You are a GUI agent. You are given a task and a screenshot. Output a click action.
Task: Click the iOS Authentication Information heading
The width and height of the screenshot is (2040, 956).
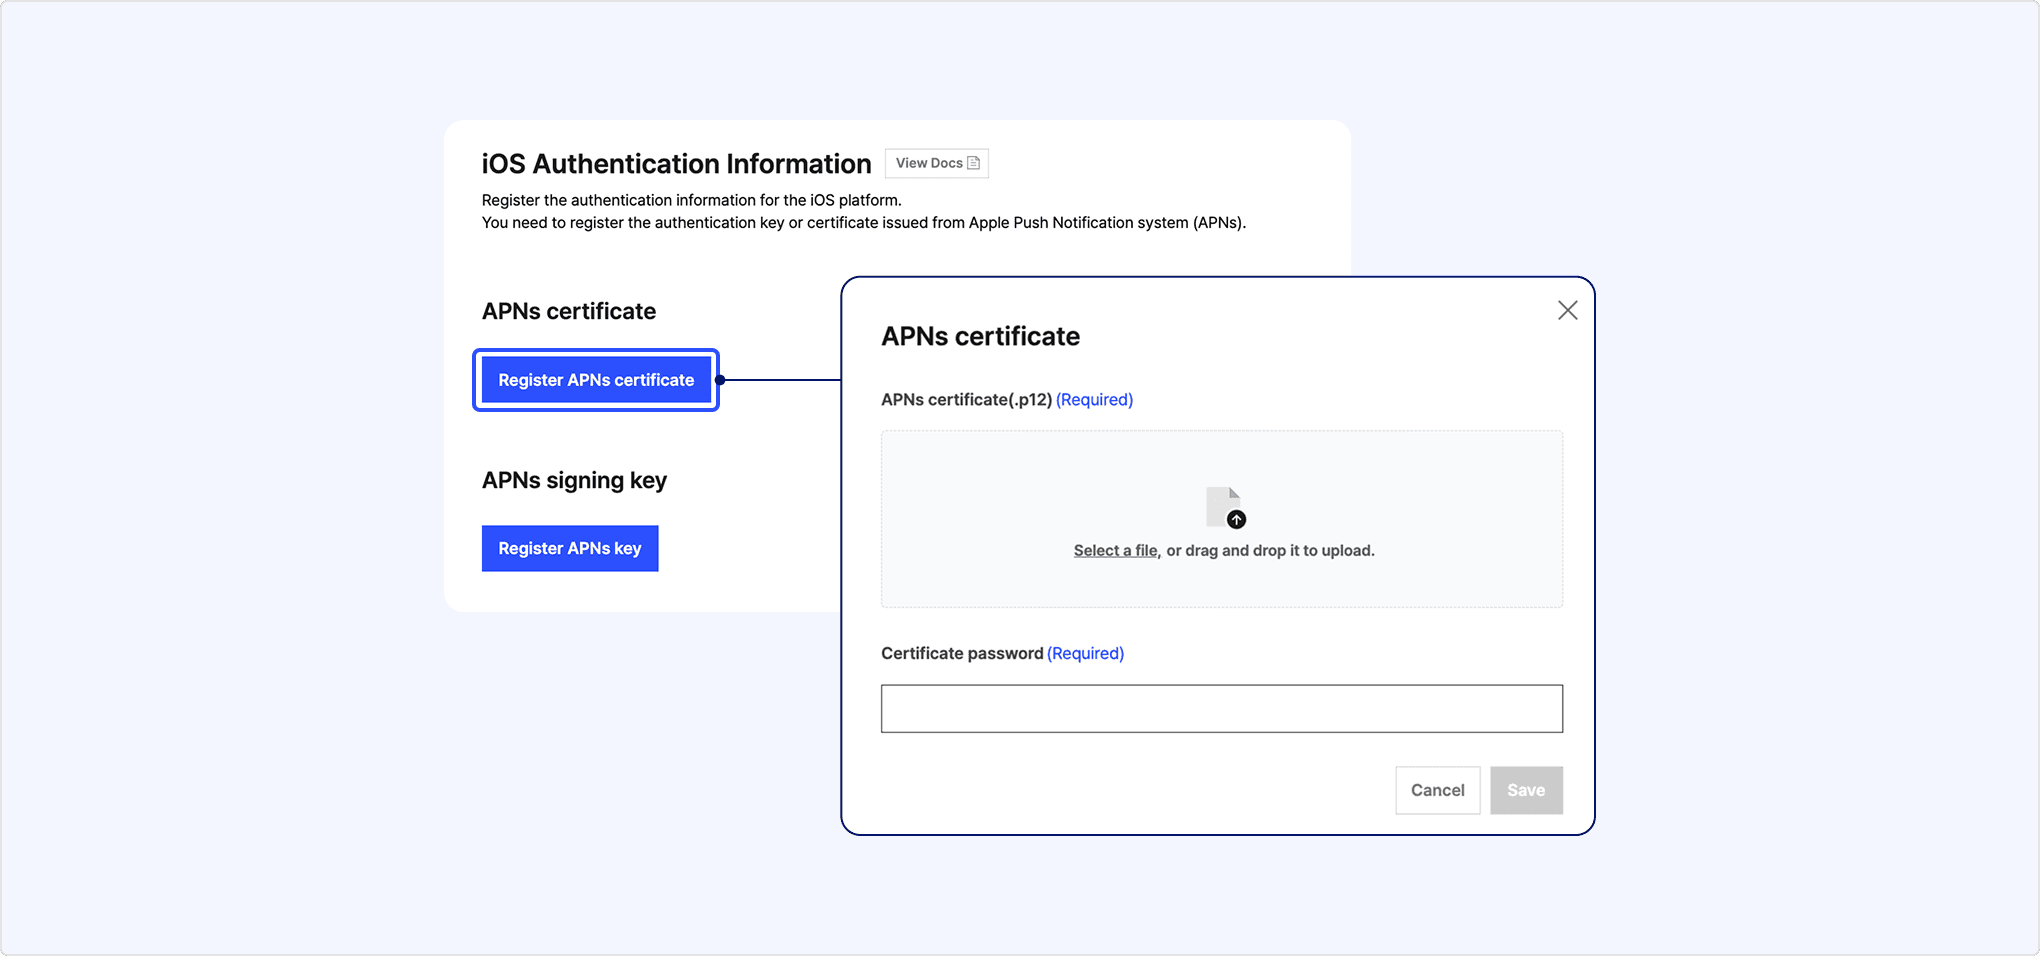pos(676,164)
